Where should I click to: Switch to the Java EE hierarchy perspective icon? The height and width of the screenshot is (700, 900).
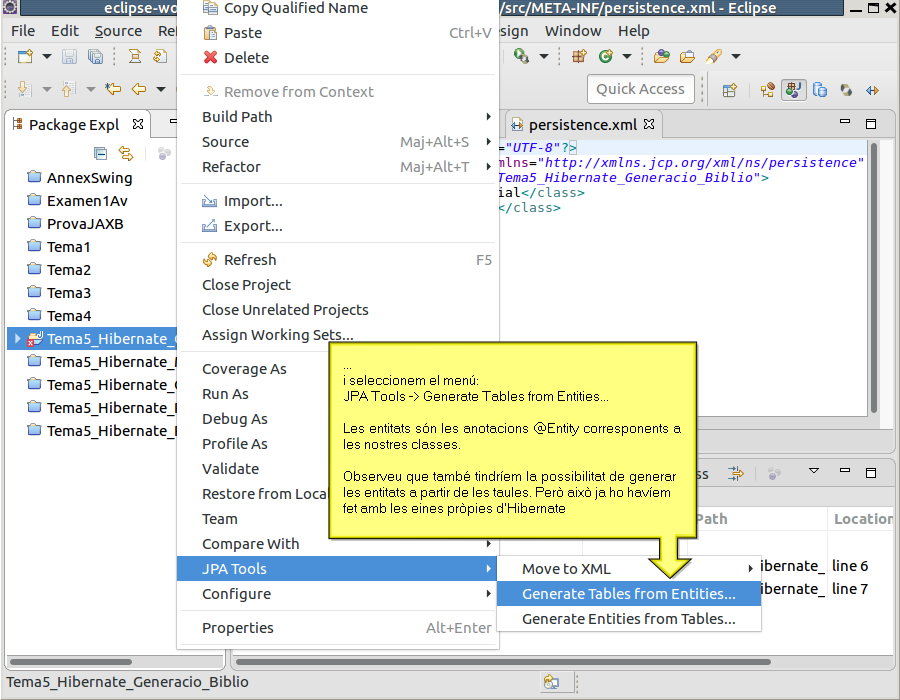pos(767,90)
